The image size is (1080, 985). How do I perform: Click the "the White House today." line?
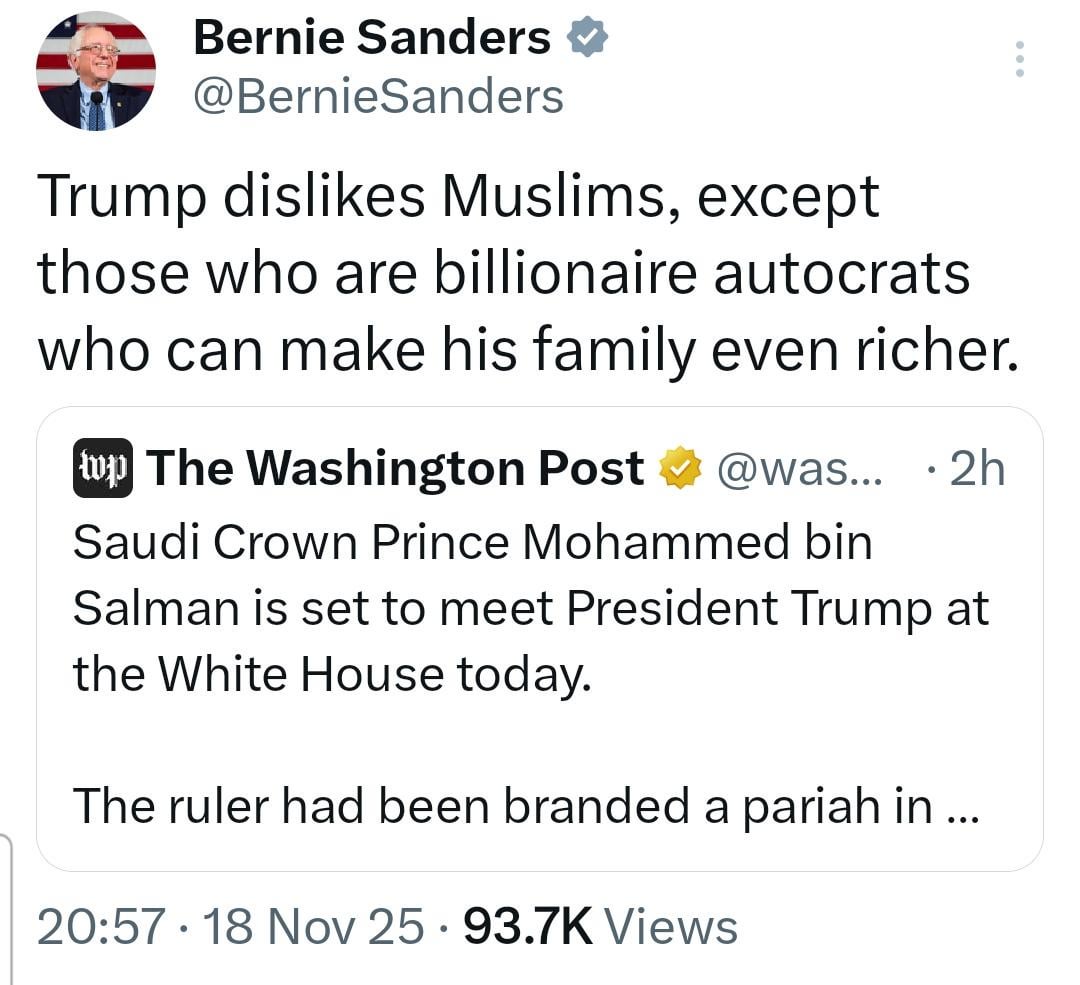pos(332,674)
